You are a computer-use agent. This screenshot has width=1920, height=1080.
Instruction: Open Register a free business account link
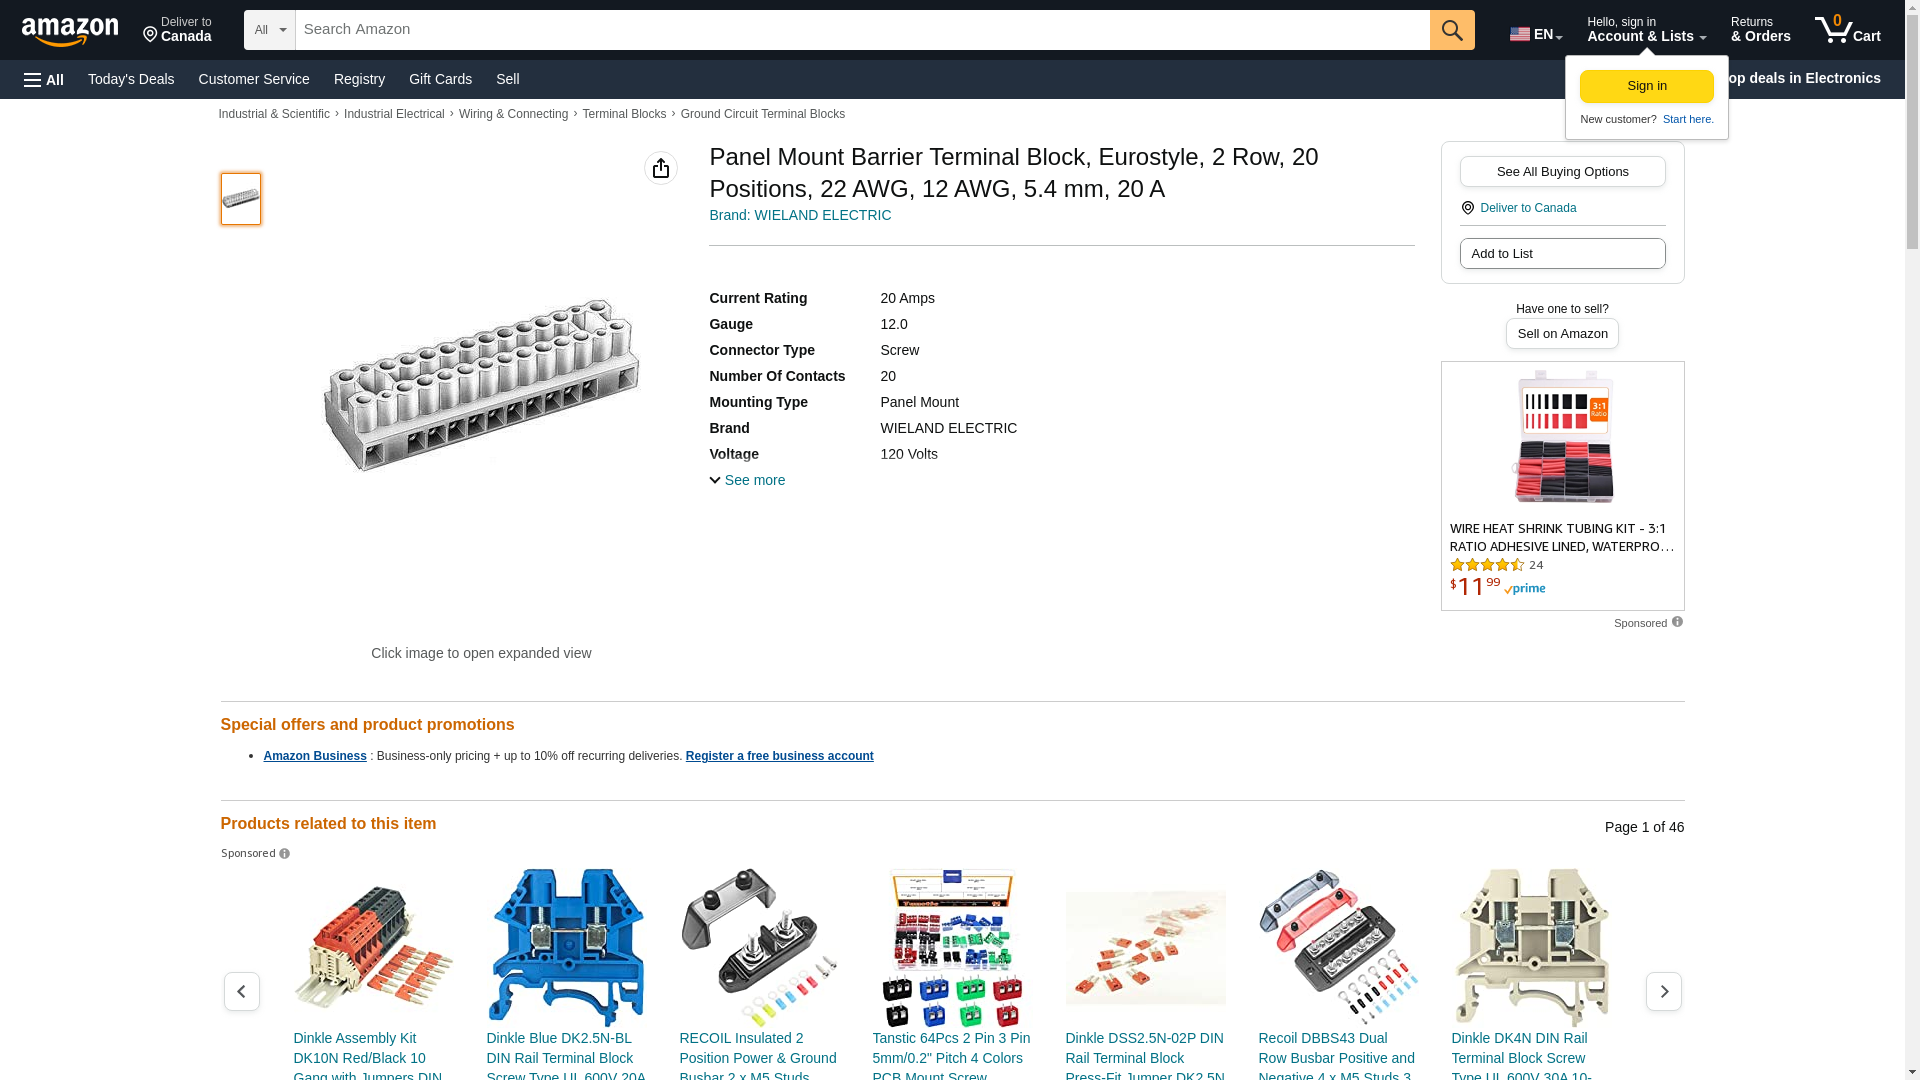point(779,756)
